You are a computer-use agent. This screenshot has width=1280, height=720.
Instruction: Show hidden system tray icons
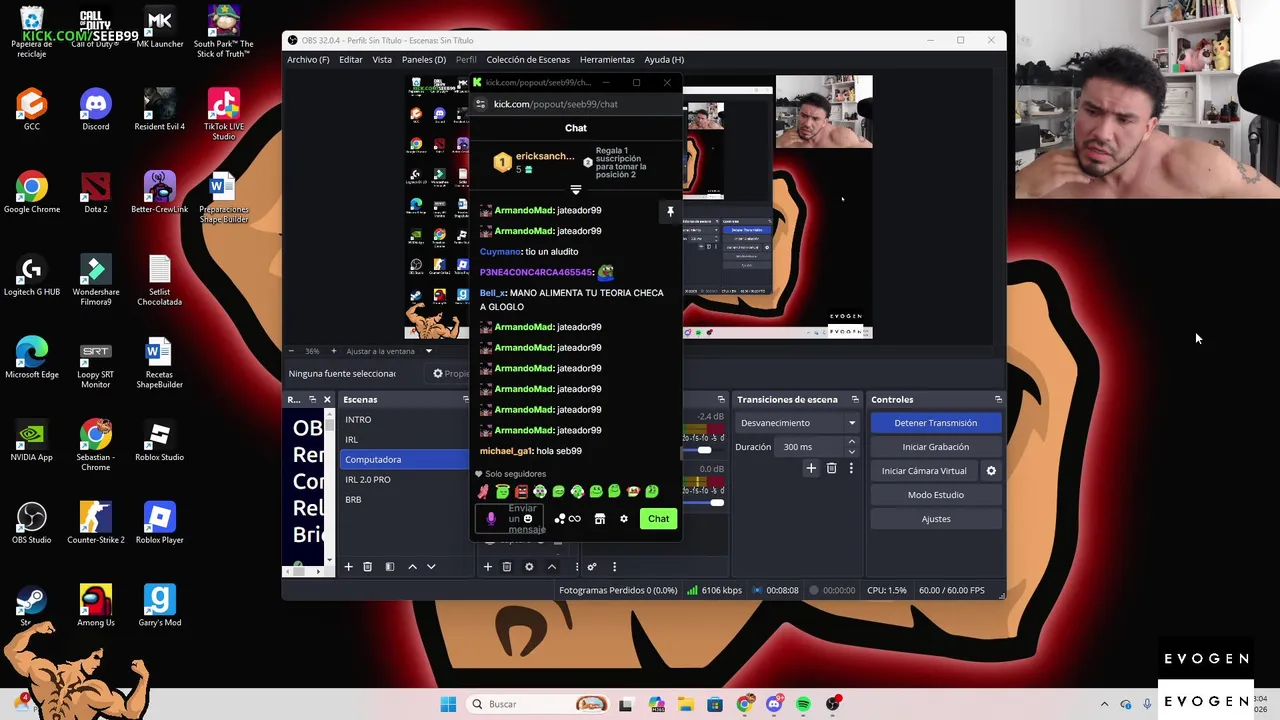point(1104,704)
